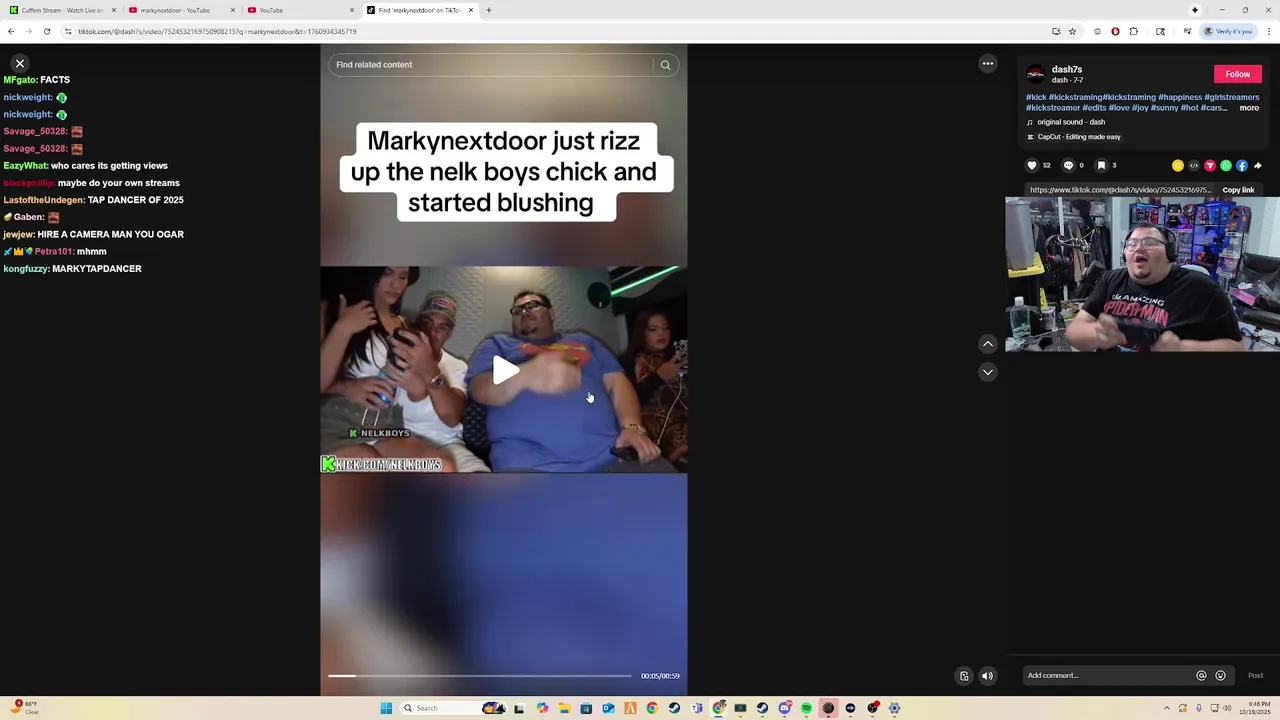Follow the dash7s account
Screen dimensions: 1280x720
coord(1237,74)
